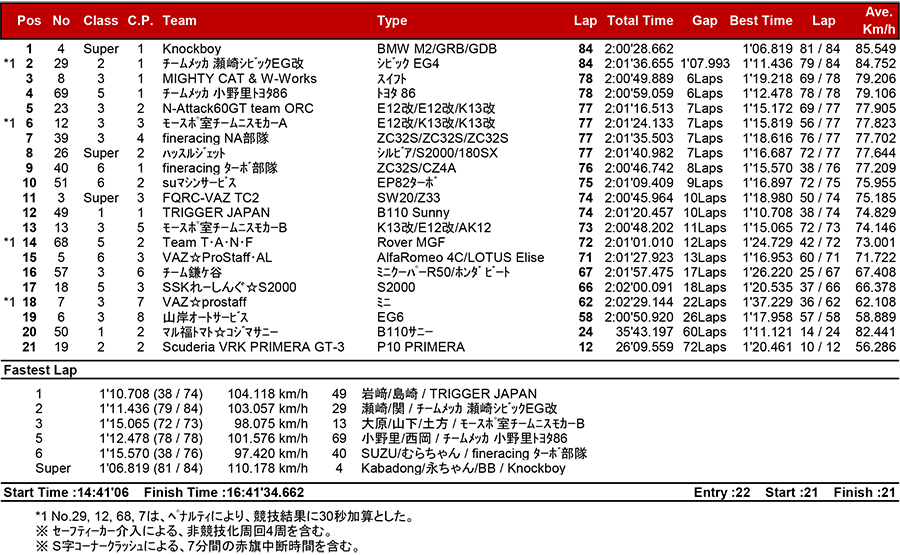Select car type BMW M2/GRB/GDB
This screenshot has height=555, width=900.
point(437,49)
